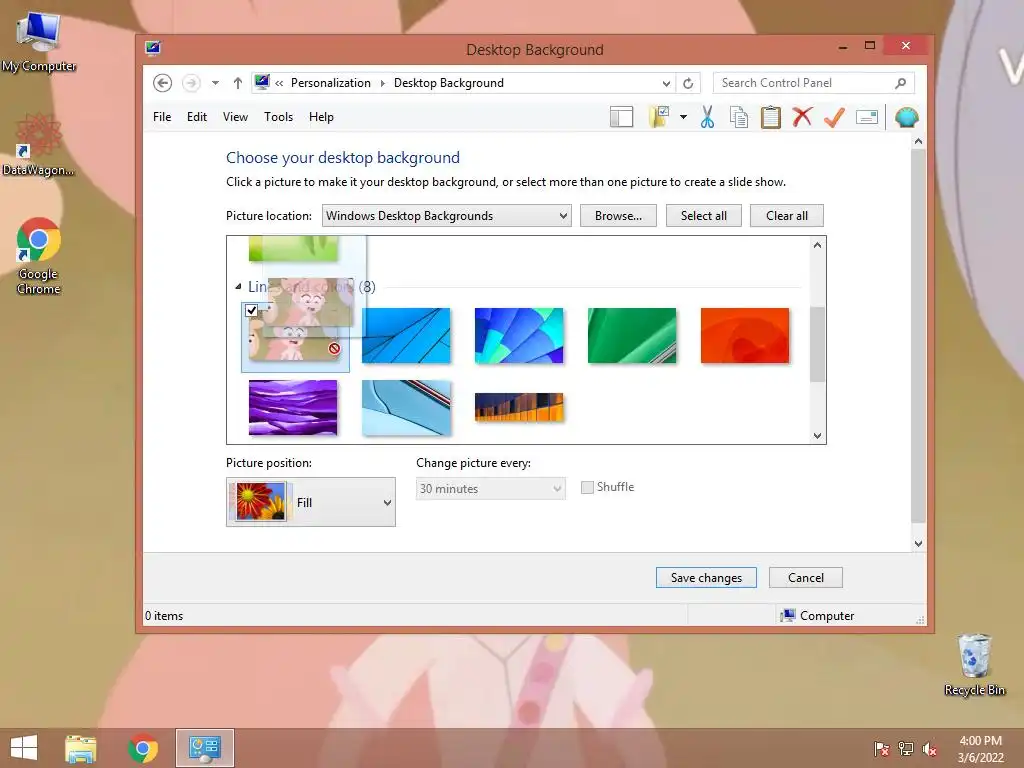Click the Copy toolbar icon
The image size is (1024, 768).
tap(739, 117)
